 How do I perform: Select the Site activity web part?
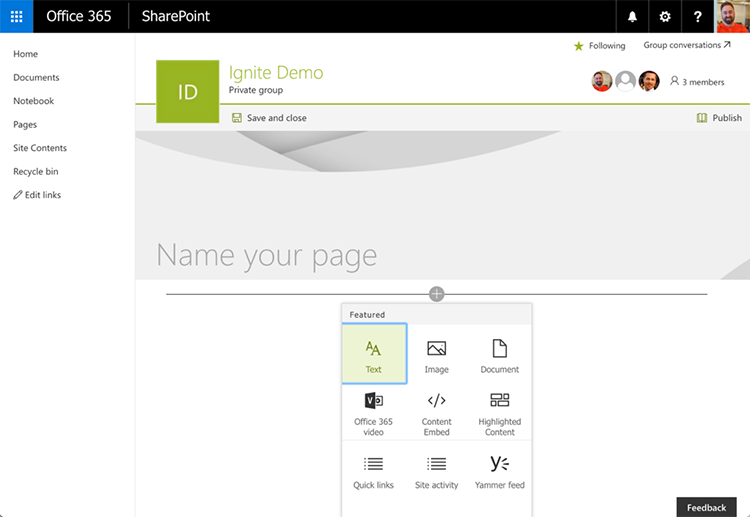(x=436, y=473)
